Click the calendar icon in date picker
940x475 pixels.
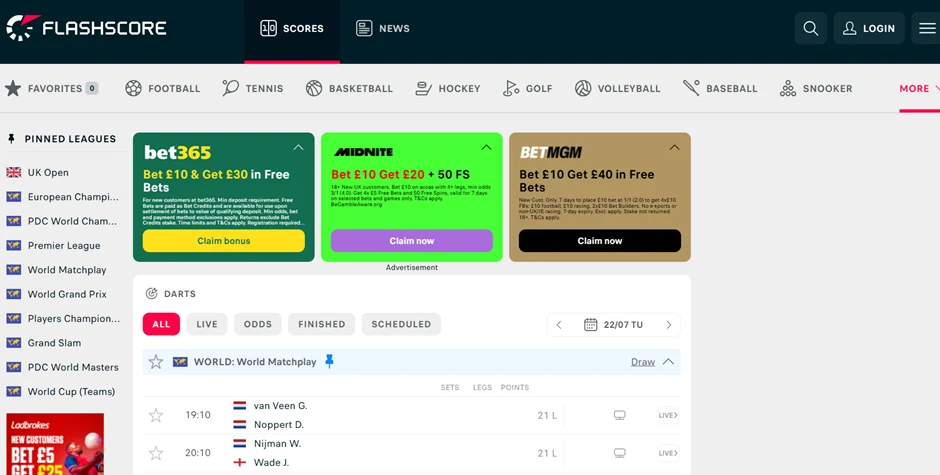click(591, 324)
